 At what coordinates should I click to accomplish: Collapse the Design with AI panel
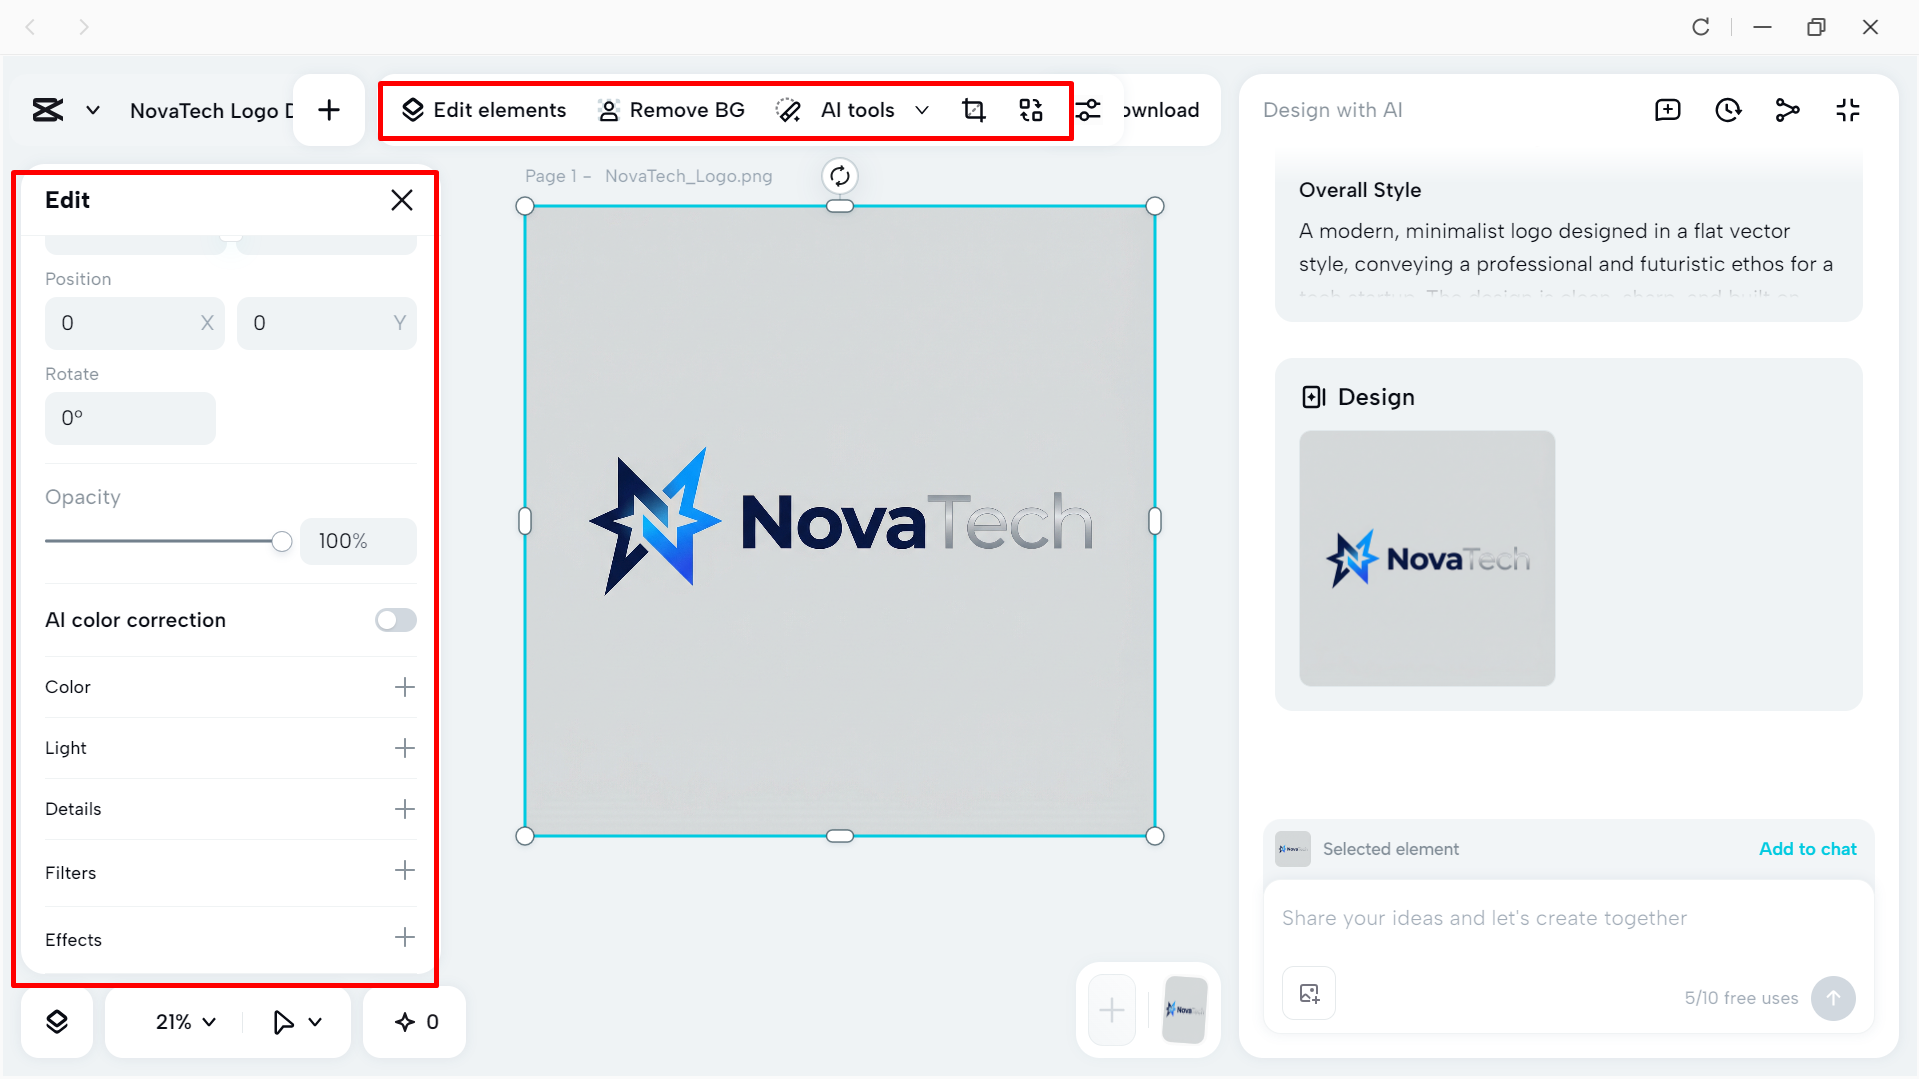(1848, 110)
